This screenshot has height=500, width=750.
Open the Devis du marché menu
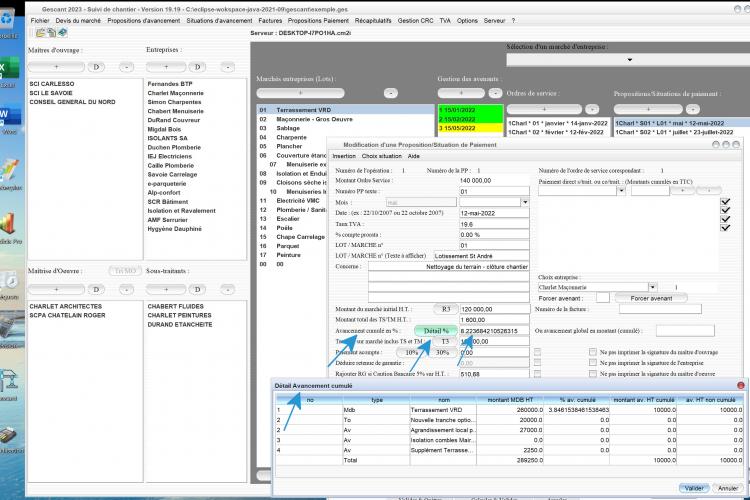(78, 21)
